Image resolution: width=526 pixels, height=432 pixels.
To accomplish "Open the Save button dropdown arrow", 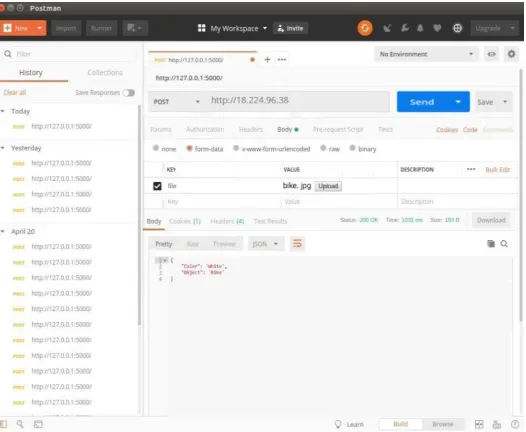I will (x=505, y=102).
